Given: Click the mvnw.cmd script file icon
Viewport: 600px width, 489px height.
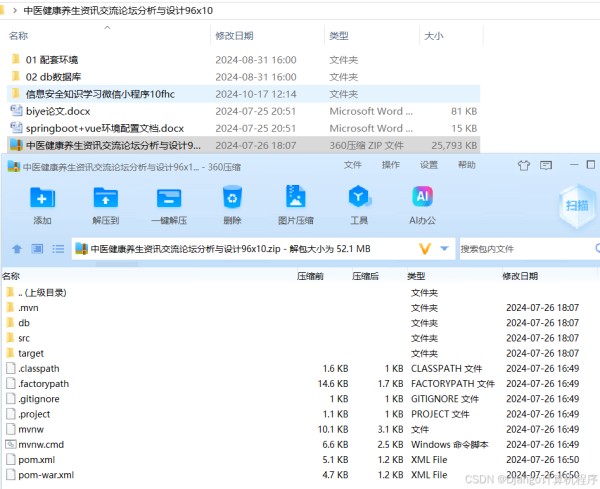Looking at the screenshot, I should coord(10,444).
